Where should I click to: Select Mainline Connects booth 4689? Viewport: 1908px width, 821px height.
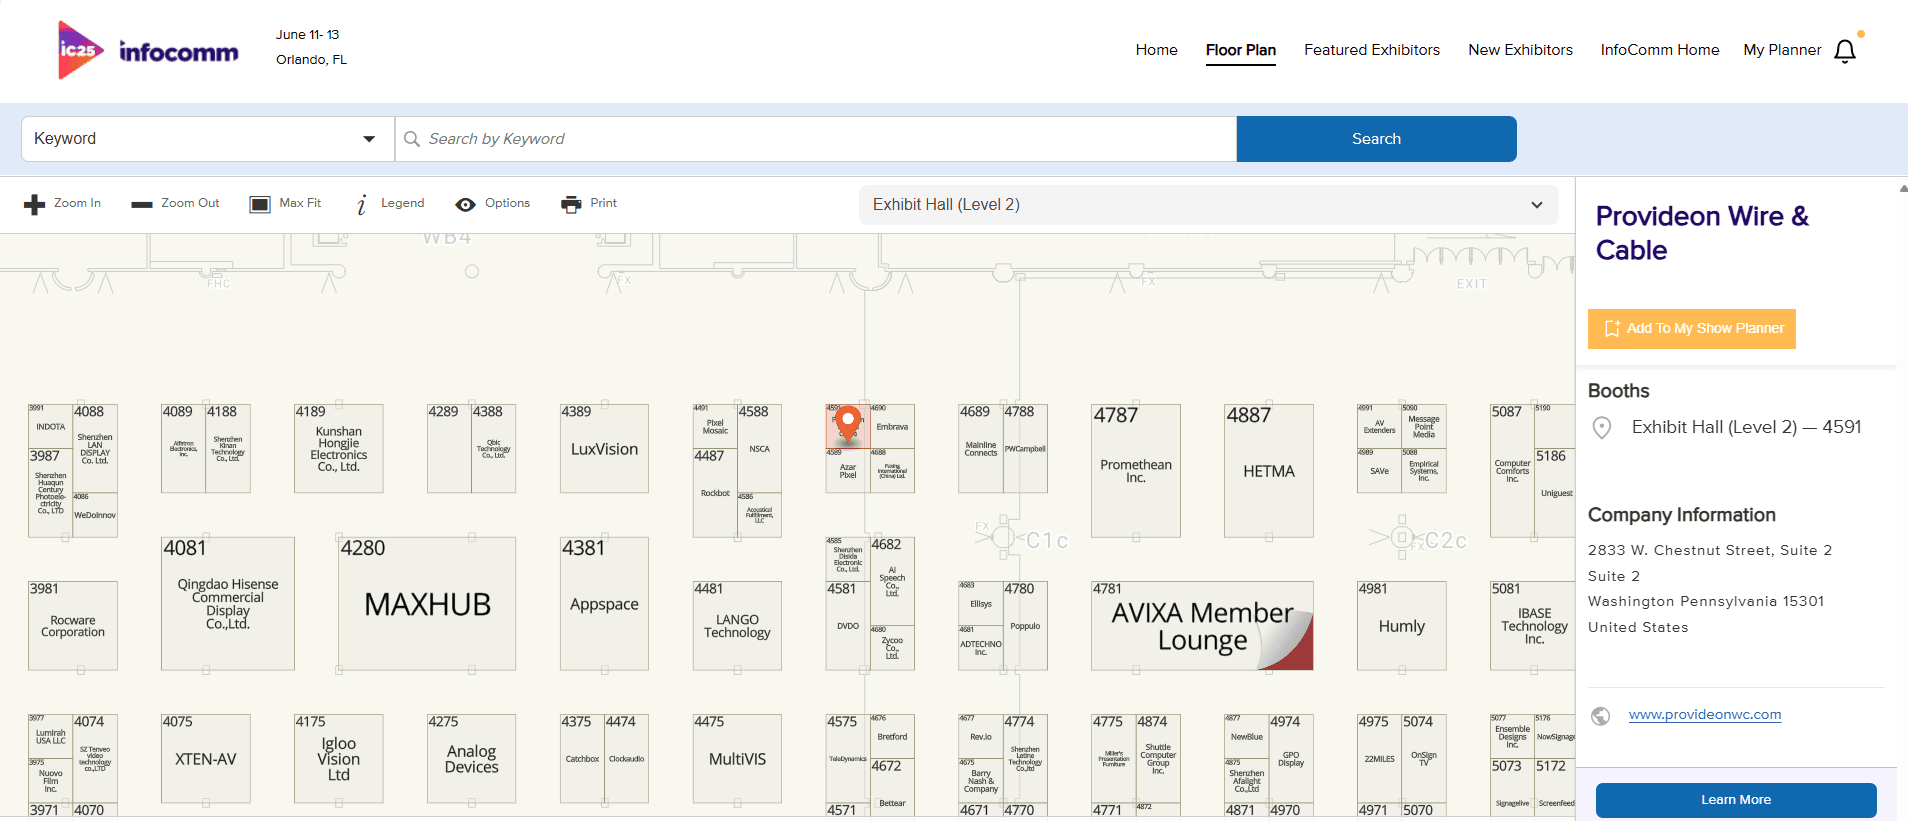pos(981,449)
